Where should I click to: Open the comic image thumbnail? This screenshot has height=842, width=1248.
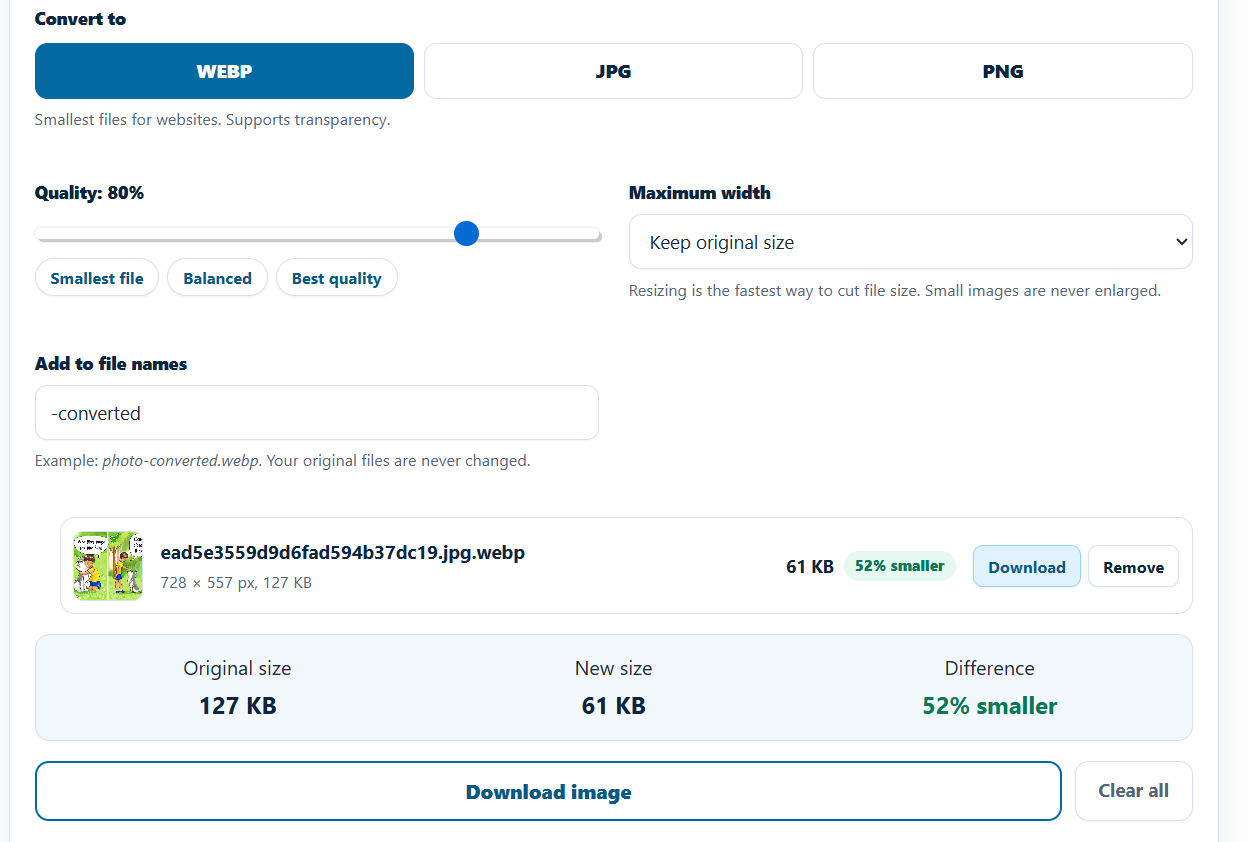[108, 566]
